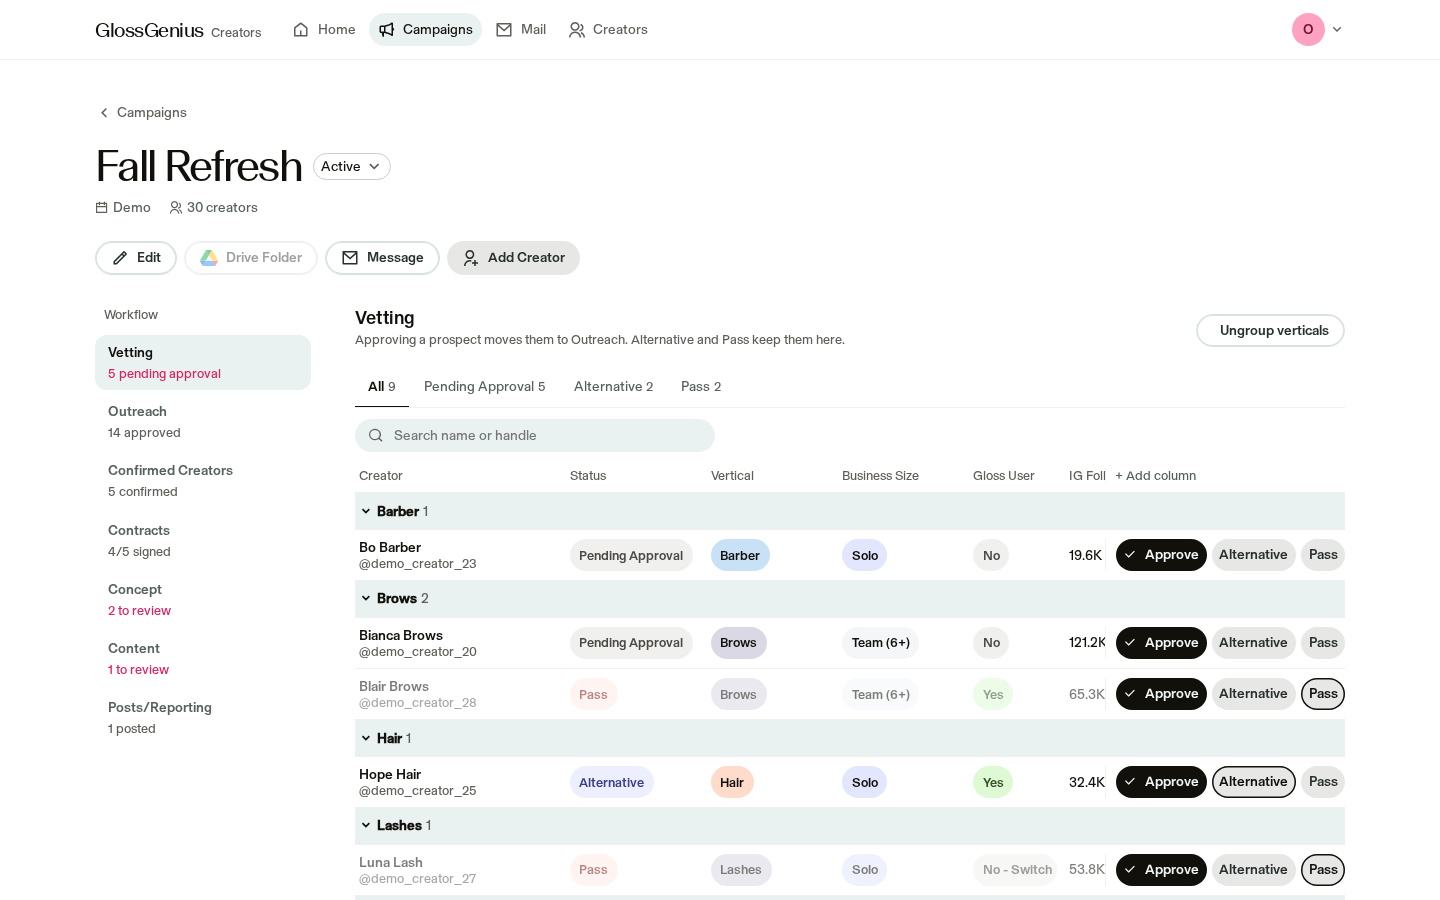Open Bianca Brows creator profile
Screen dimensions: 1440x900
pyautogui.click(x=401, y=636)
